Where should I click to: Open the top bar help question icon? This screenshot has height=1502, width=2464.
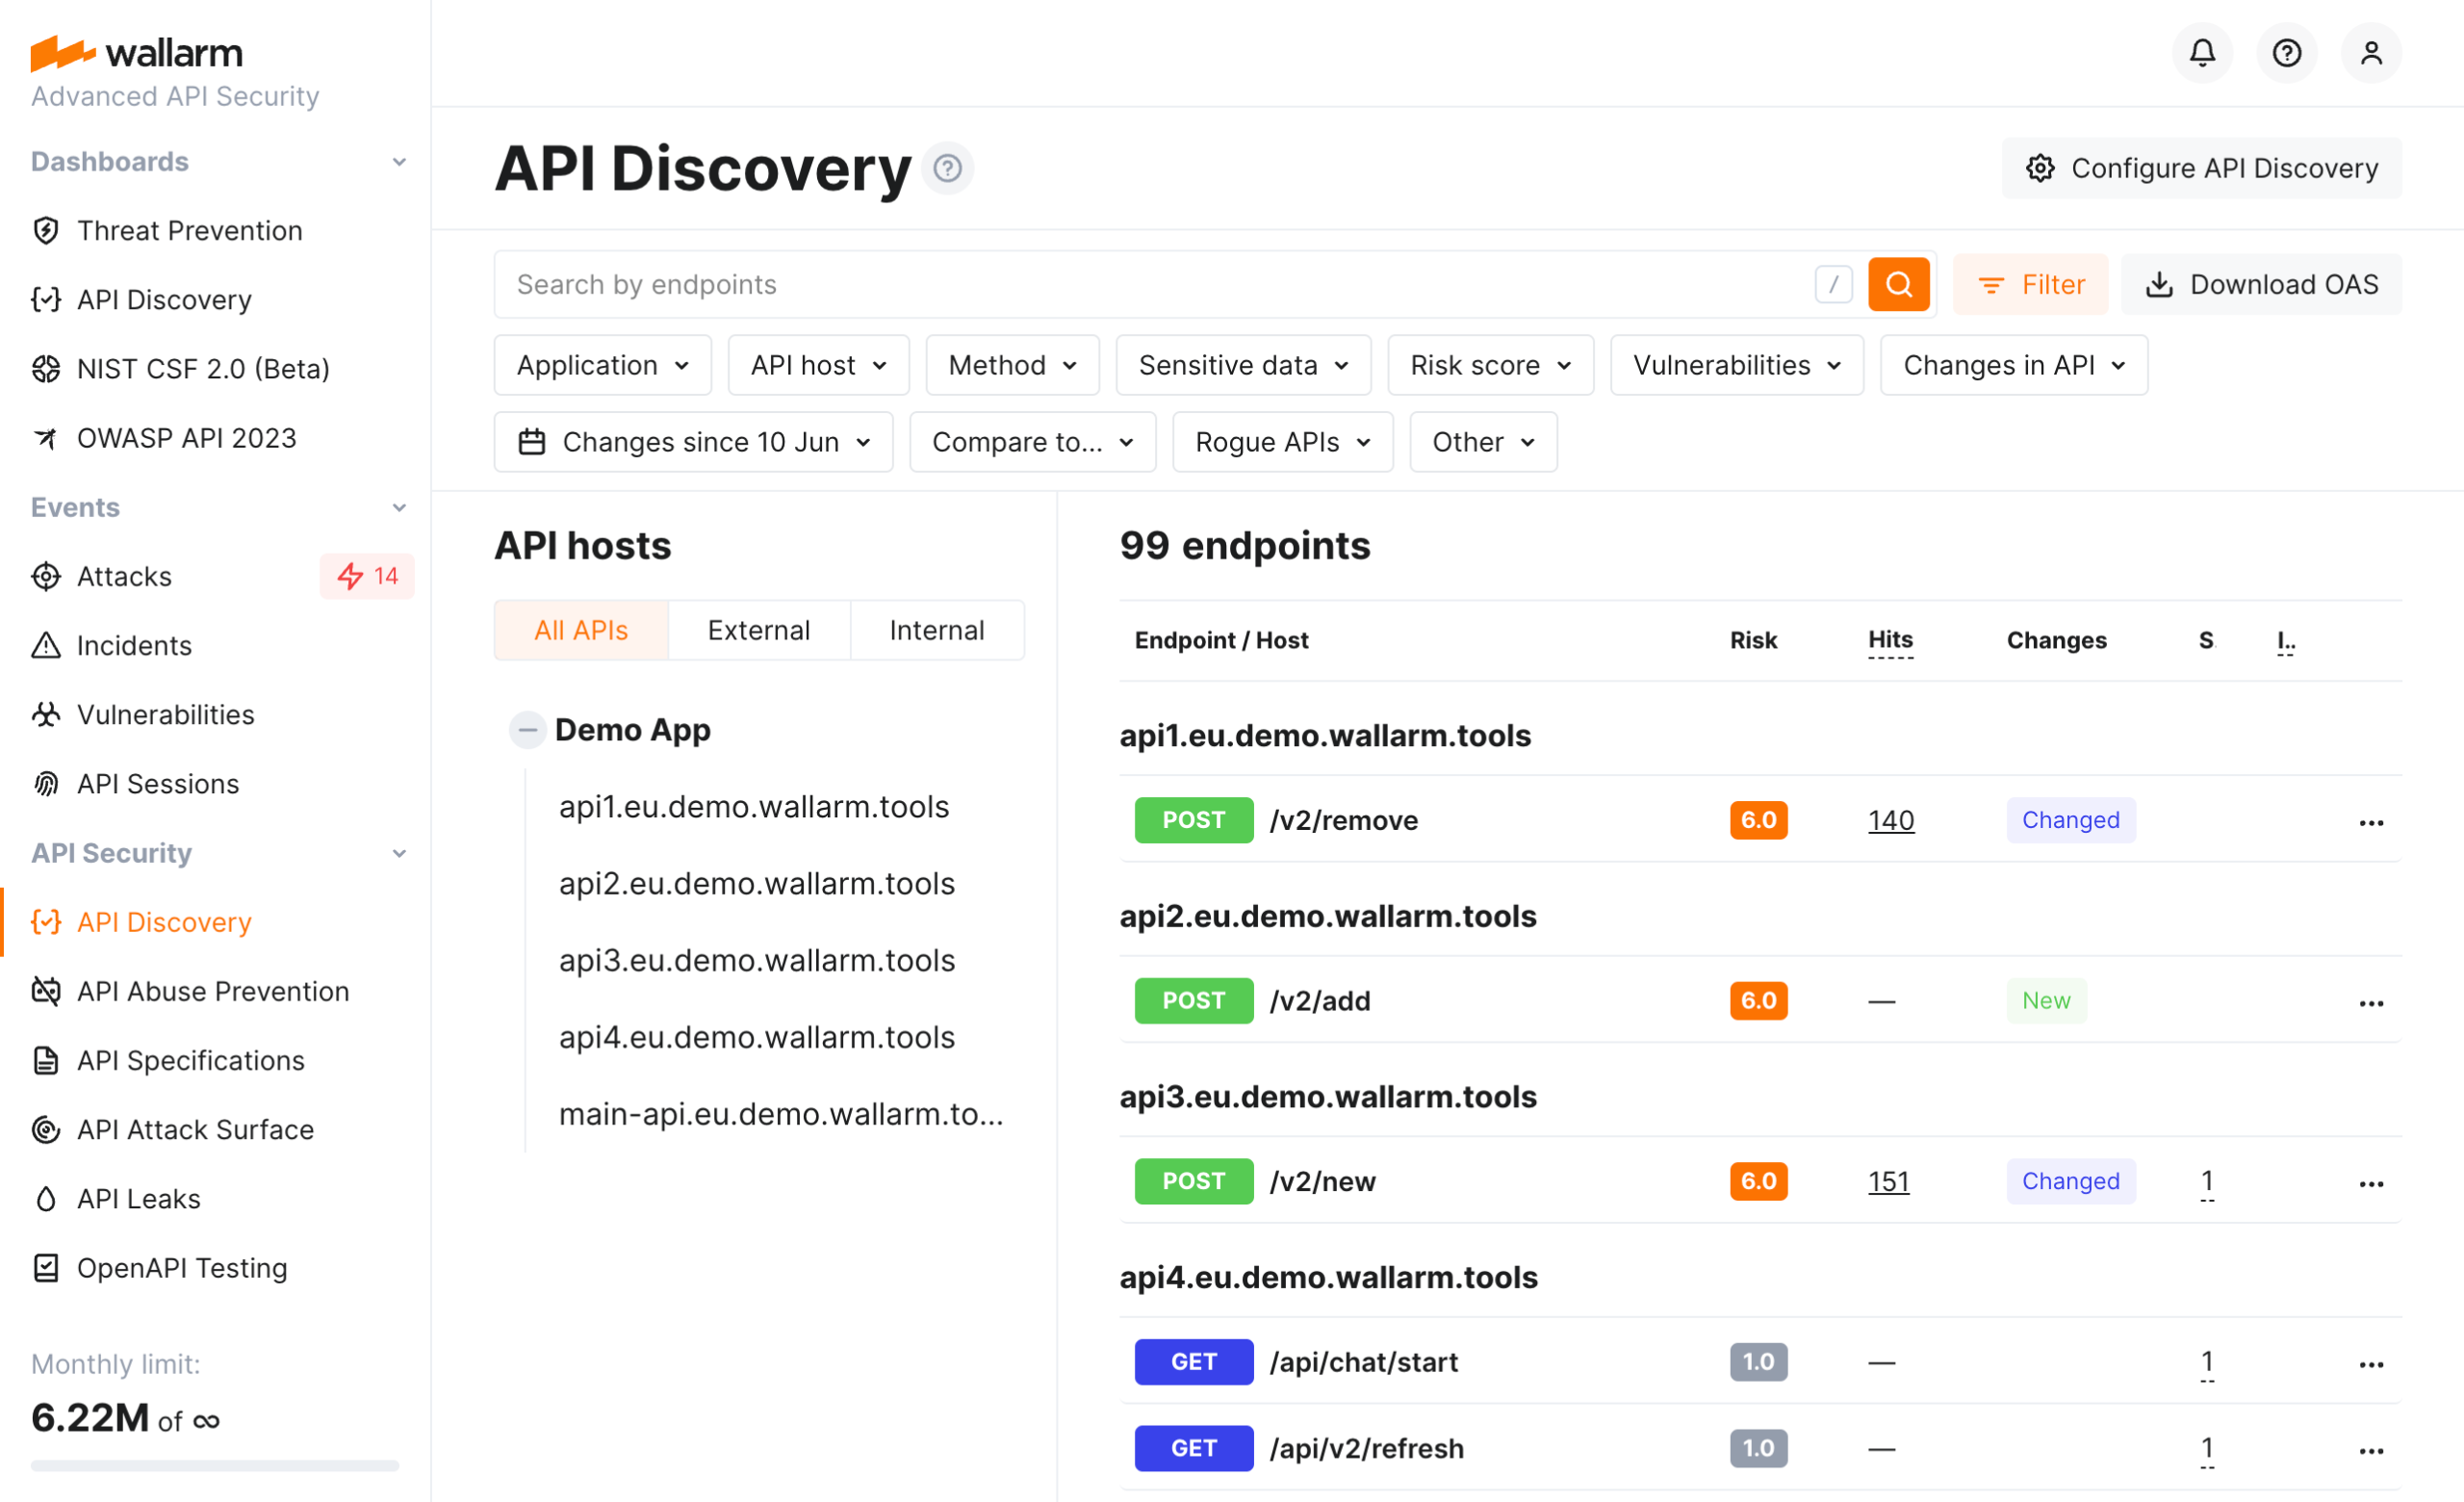(2286, 52)
